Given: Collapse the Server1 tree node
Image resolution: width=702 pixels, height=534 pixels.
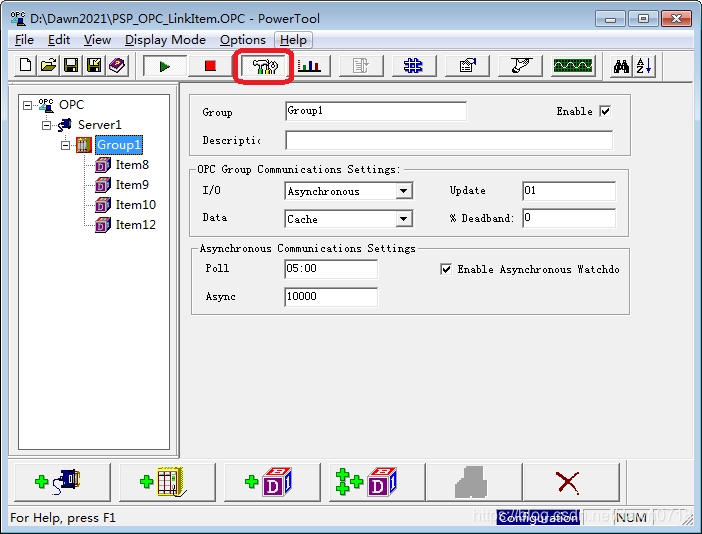Looking at the screenshot, I should click(46, 125).
